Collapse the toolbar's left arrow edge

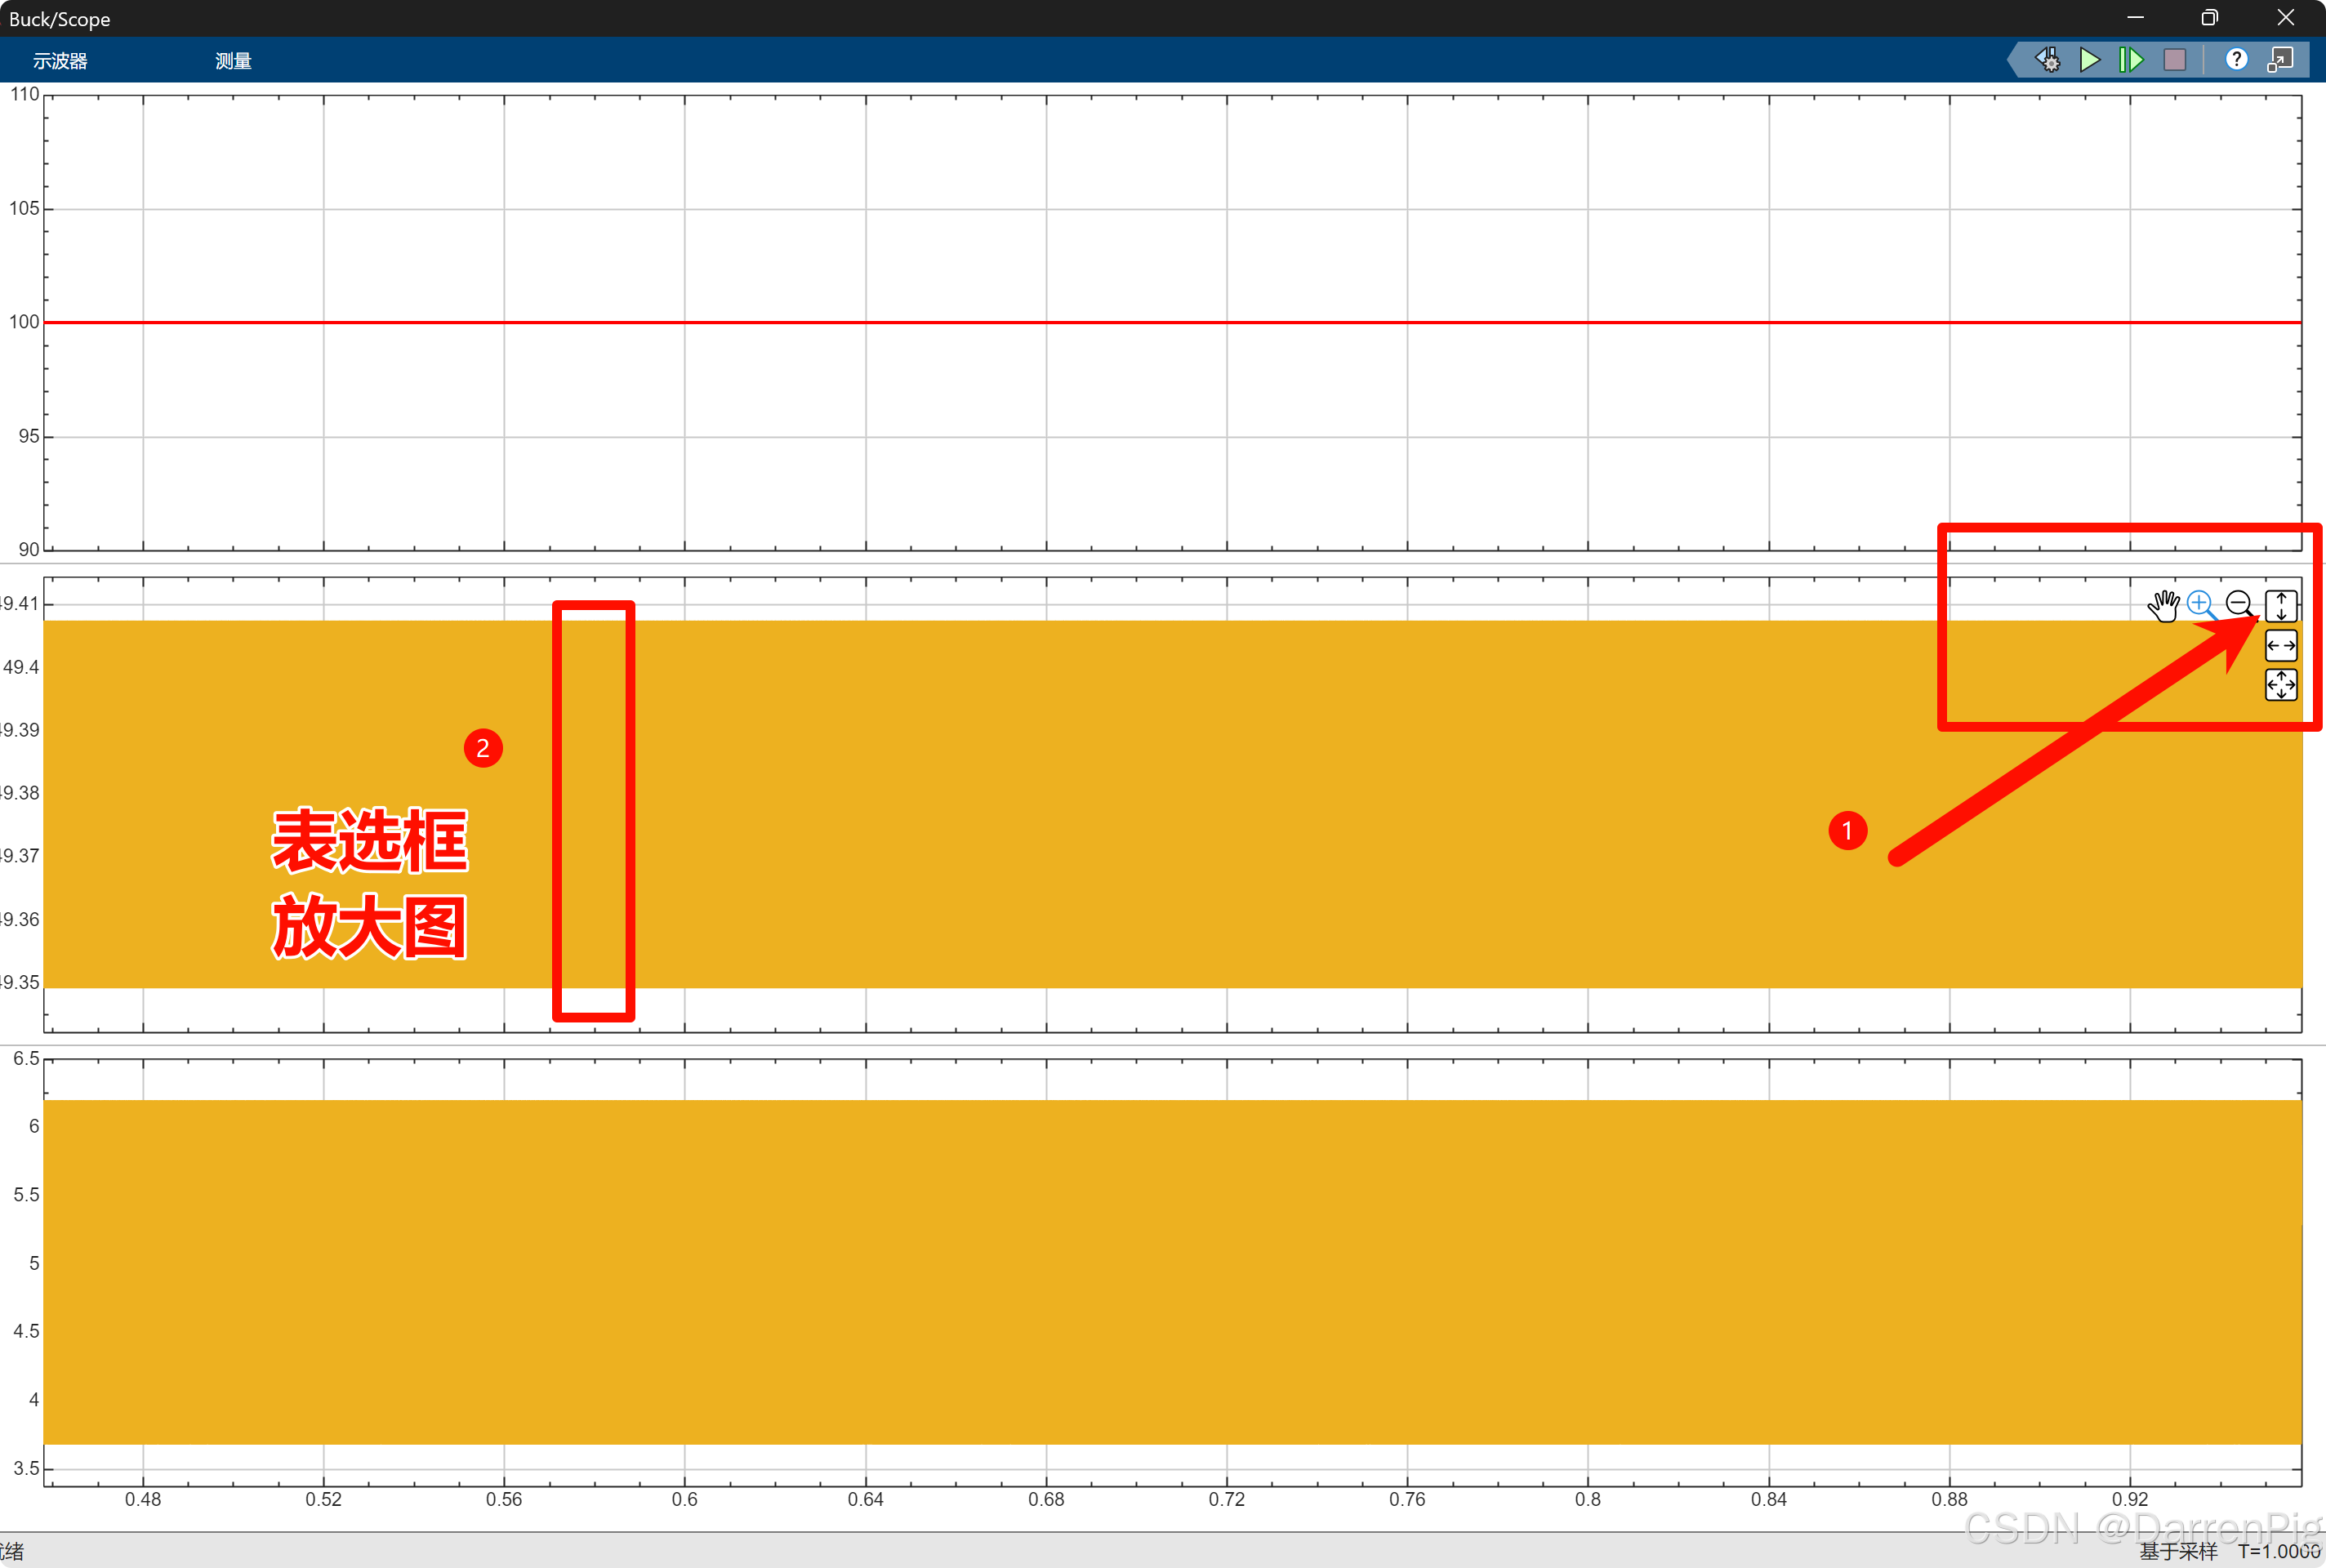tap(2014, 60)
